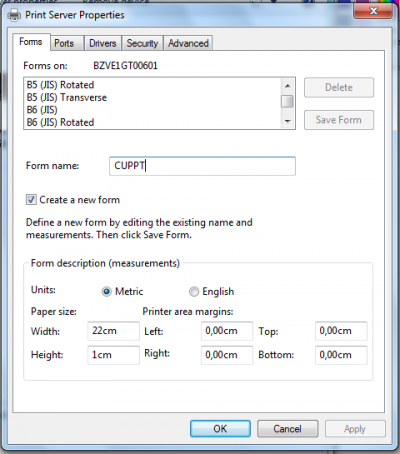Uncheck Create a new form checkbox
Screen dimensions: 400x454
(31, 200)
